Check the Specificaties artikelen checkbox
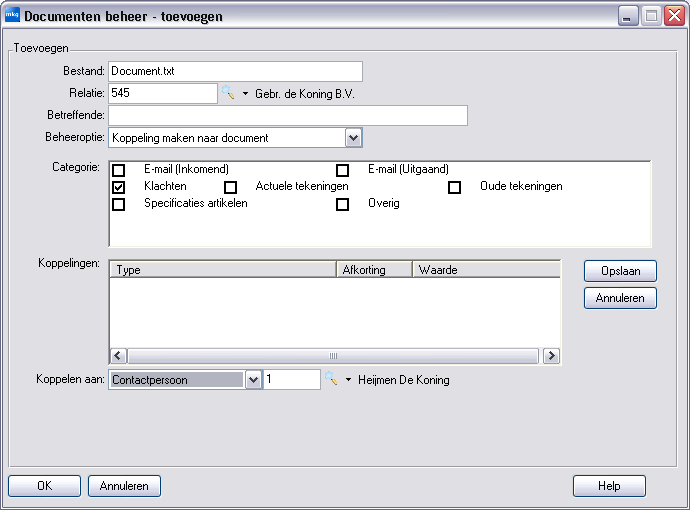Viewport: 690px width, 510px height. coord(119,204)
